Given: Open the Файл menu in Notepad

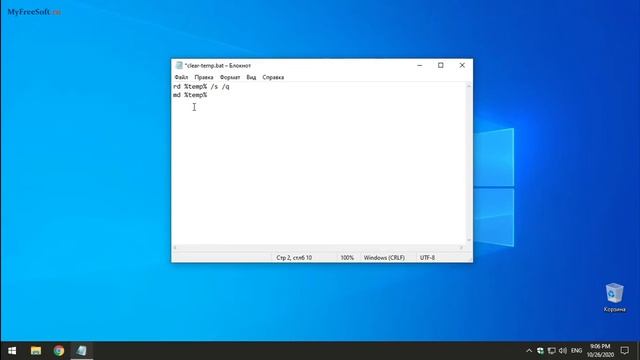Looking at the screenshot, I should (x=181, y=77).
